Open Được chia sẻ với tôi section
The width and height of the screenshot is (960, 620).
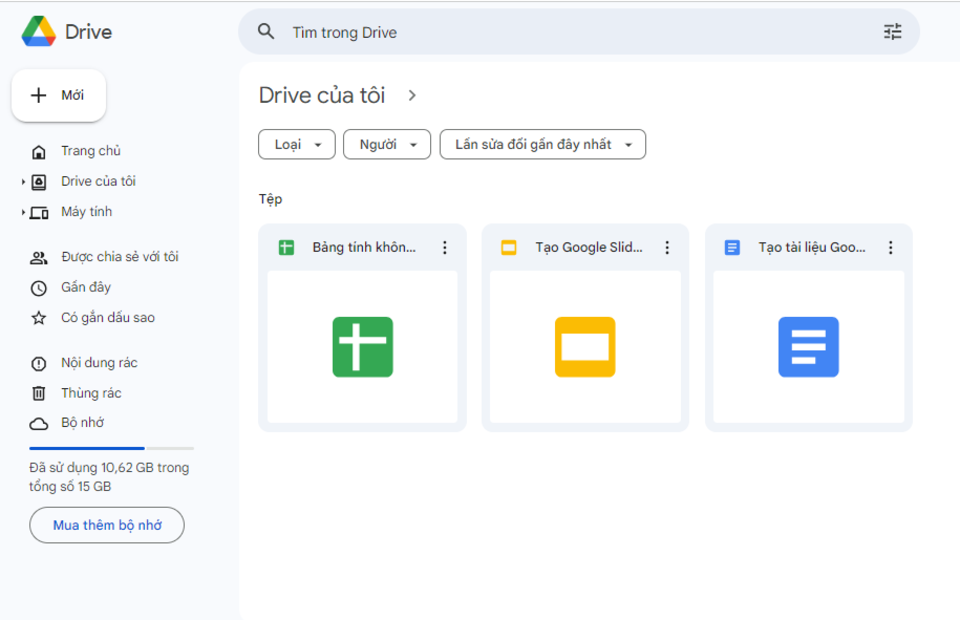pyautogui.click(x=119, y=257)
